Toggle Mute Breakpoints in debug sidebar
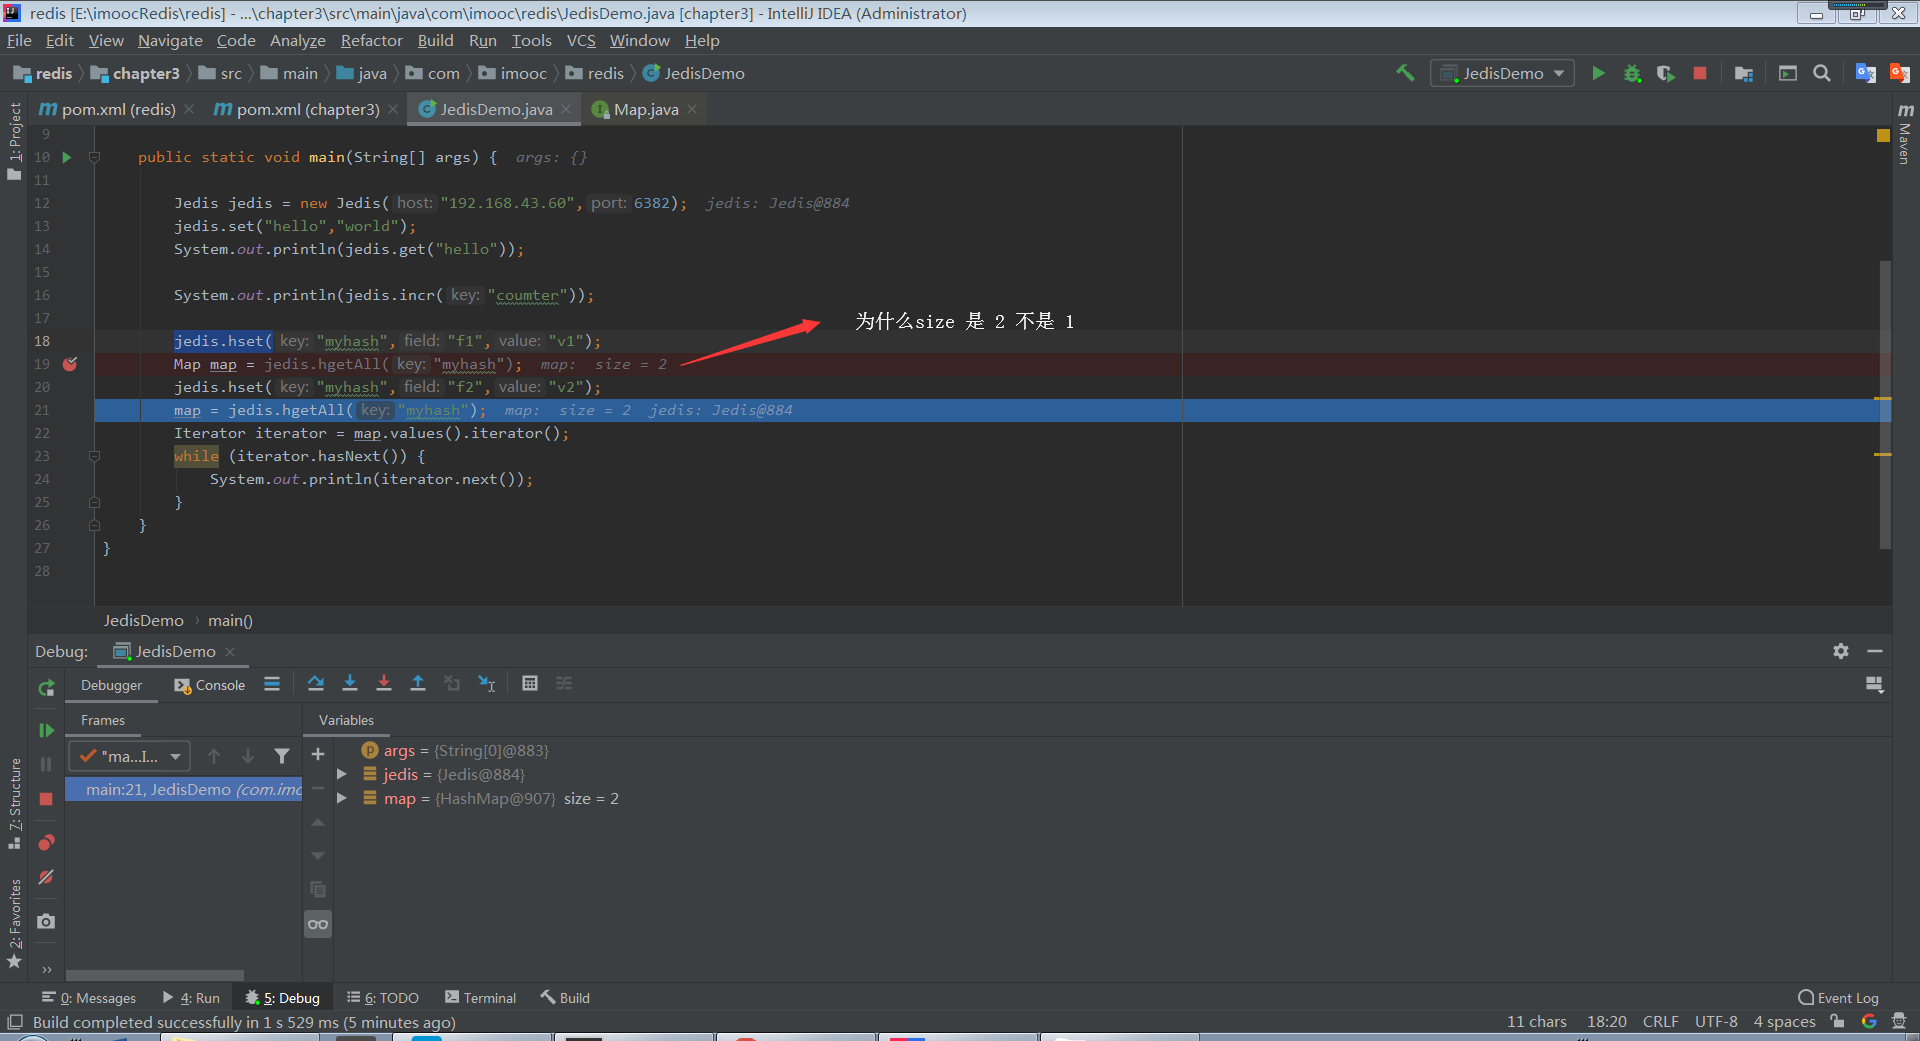The image size is (1920, 1041). tap(46, 877)
